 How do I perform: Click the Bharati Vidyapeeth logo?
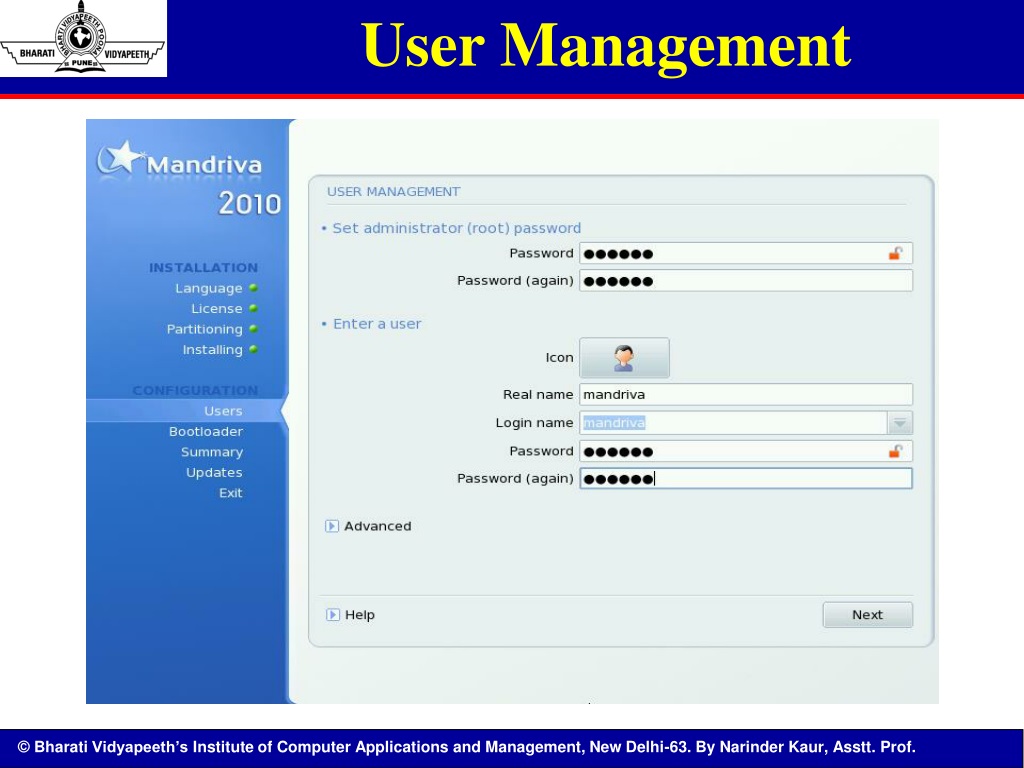coord(83,38)
